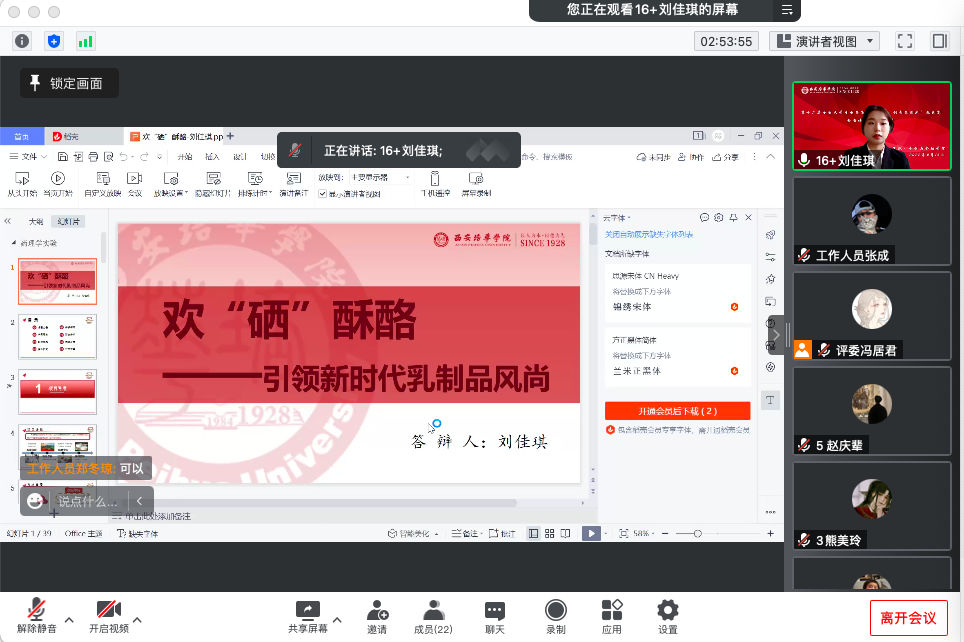Image resolution: width=964 pixels, height=642 pixels.
Task: Check the green network signal icon
Action: (86, 41)
